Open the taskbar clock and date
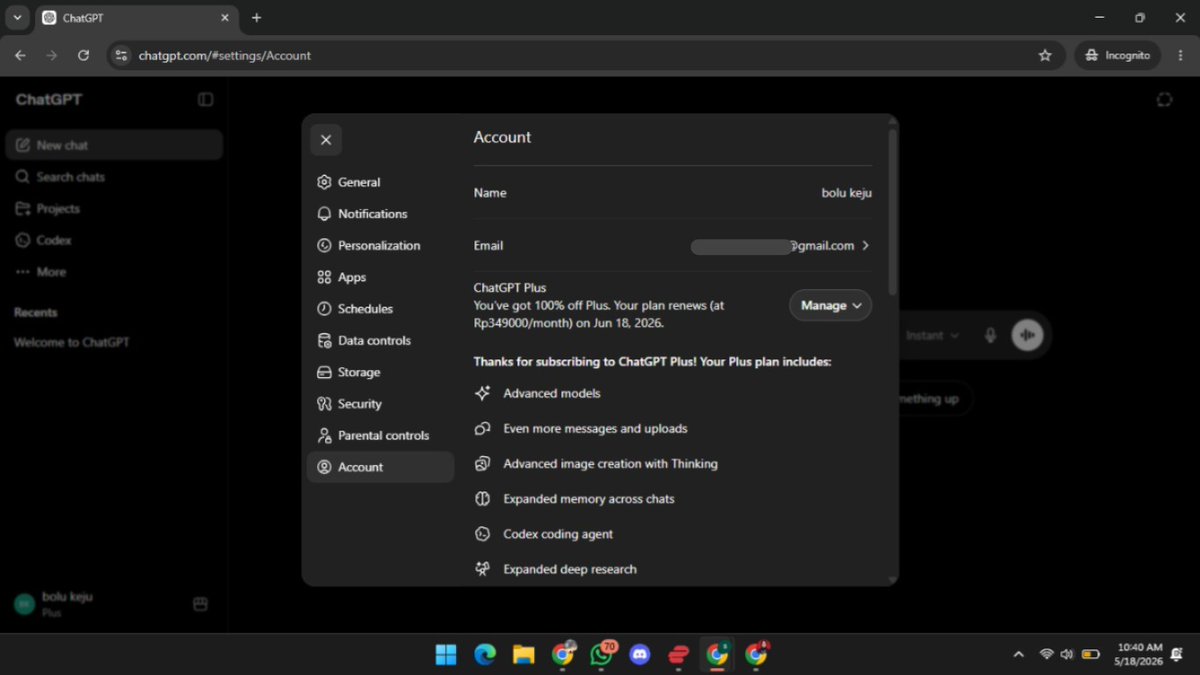This screenshot has height=675, width=1200. (1140, 655)
